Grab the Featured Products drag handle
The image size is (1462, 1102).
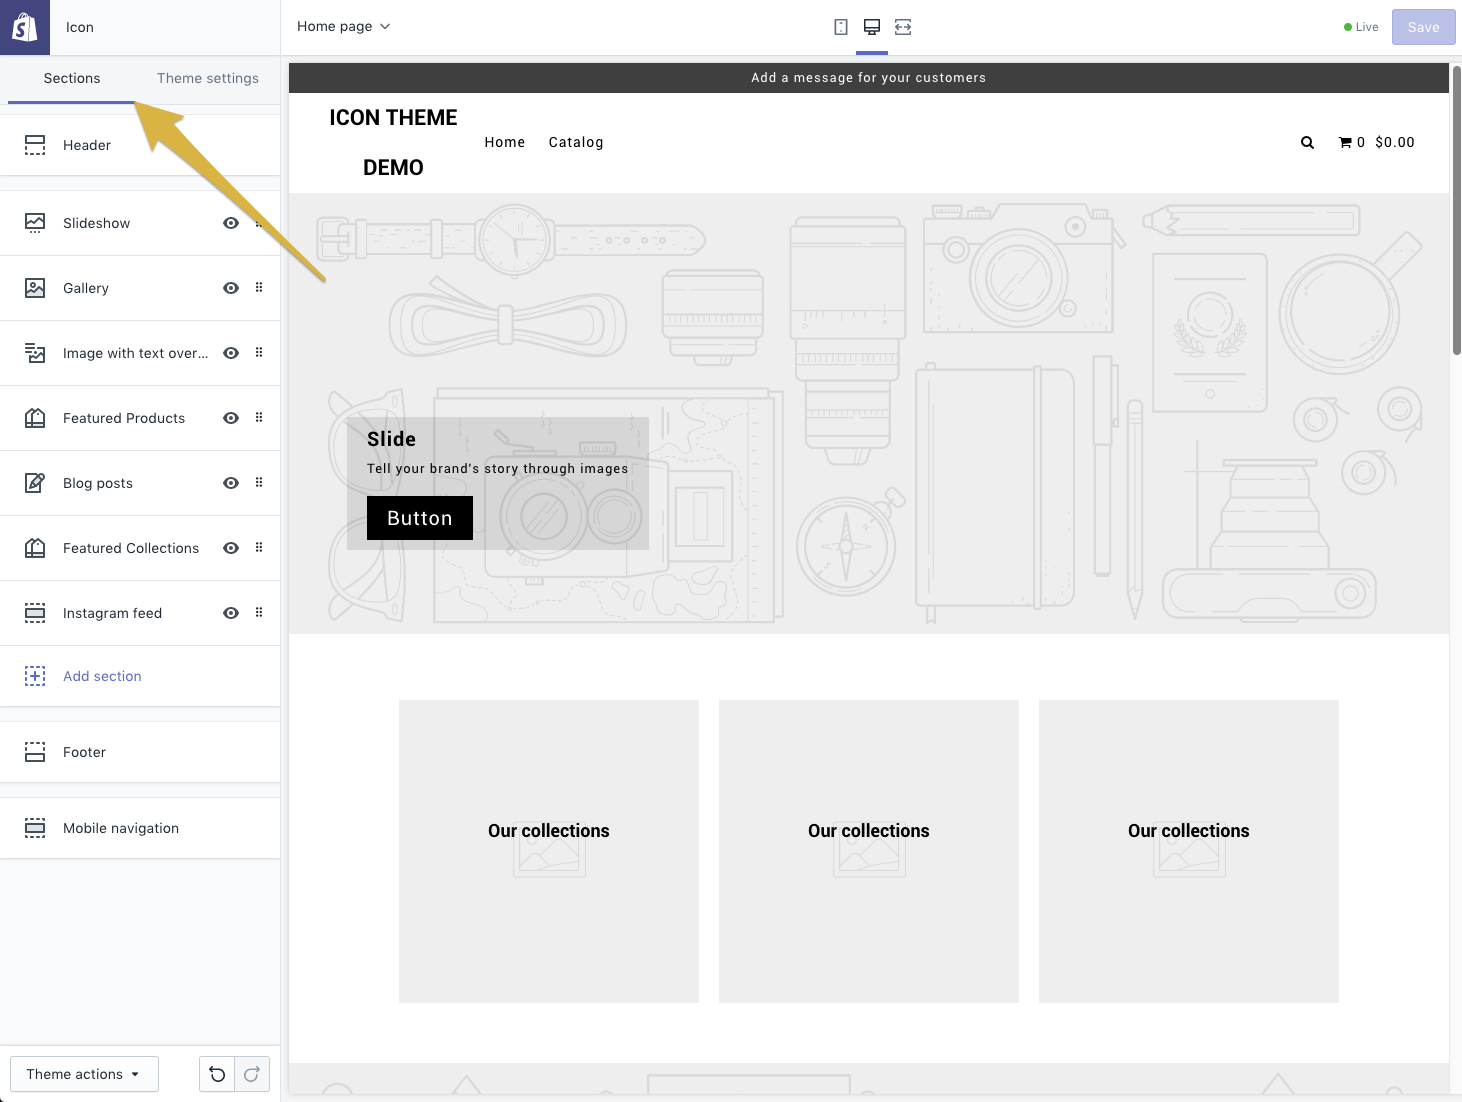(259, 418)
